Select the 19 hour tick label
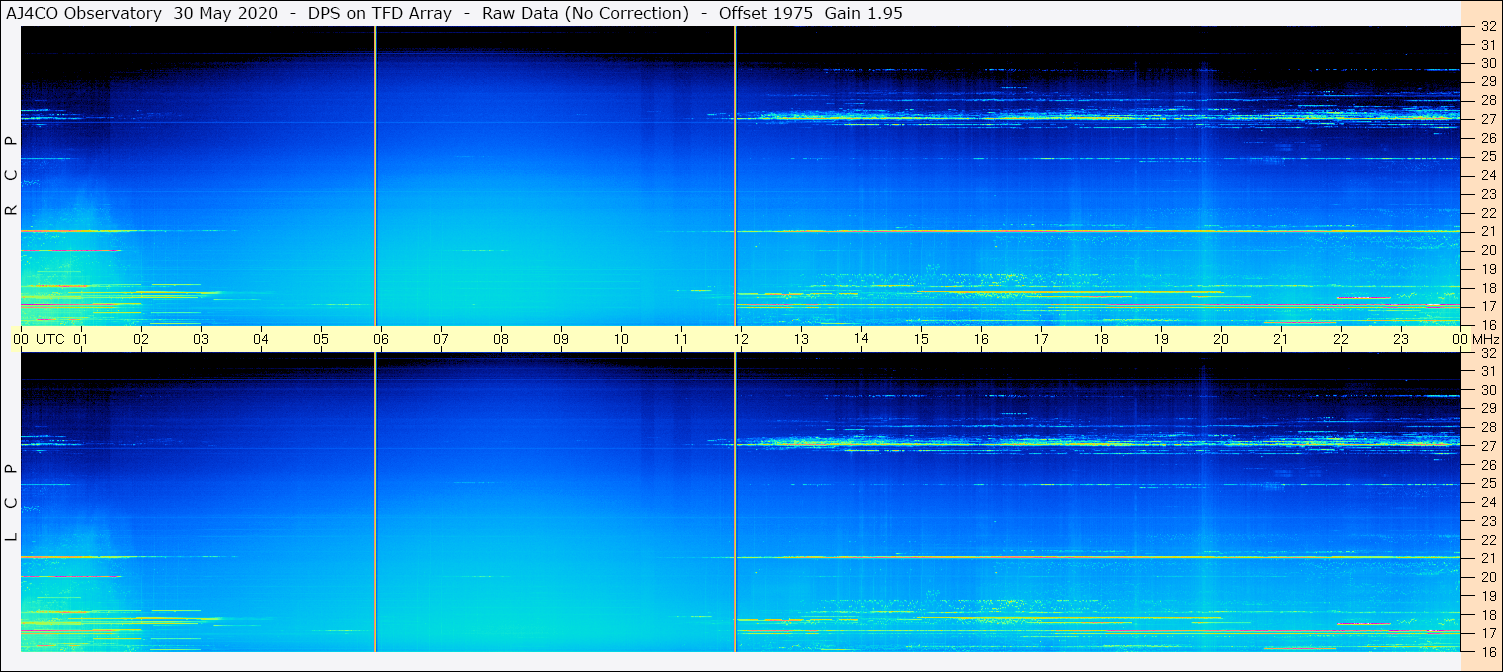The image size is (1503, 672). pyautogui.click(x=1161, y=339)
